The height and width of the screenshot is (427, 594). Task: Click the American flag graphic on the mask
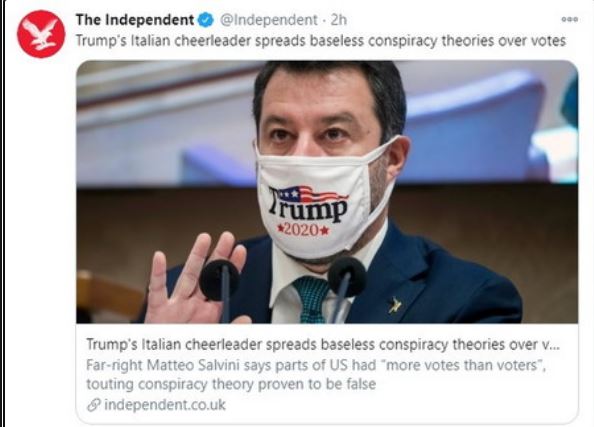pos(311,195)
